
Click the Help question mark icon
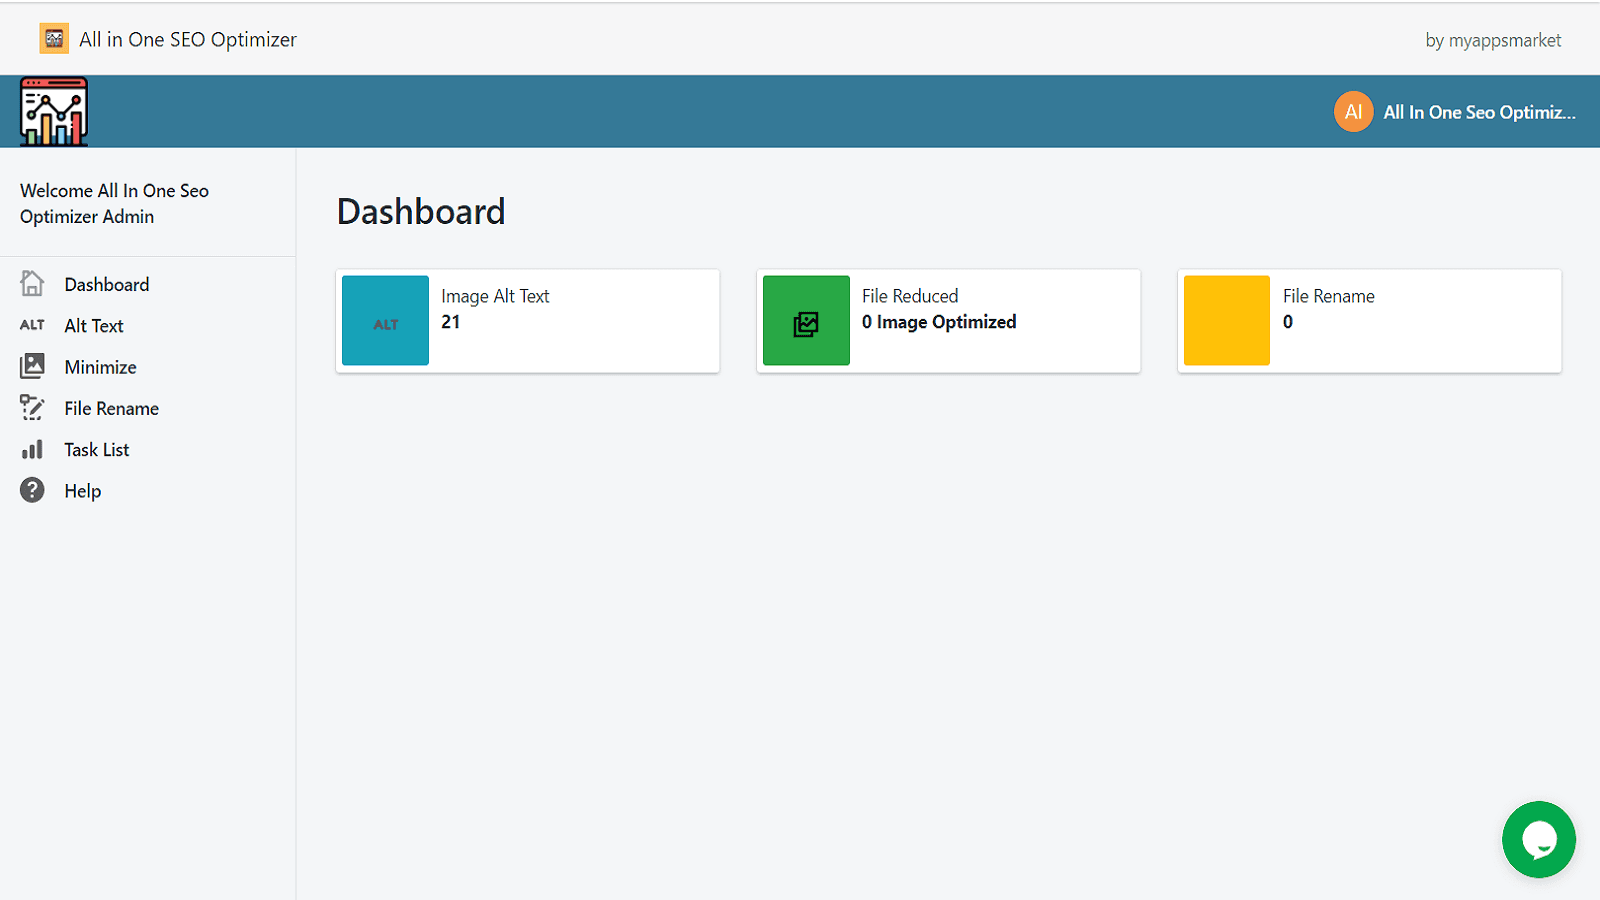click(31, 490)
